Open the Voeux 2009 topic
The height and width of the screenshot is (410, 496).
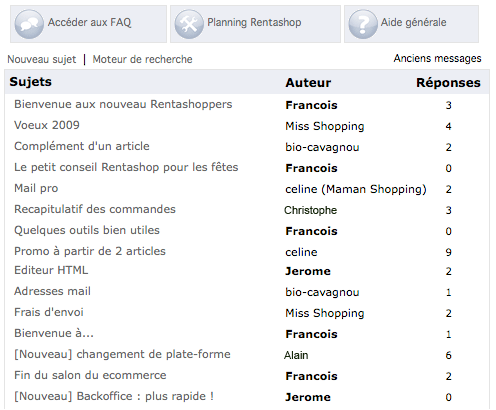47,125
